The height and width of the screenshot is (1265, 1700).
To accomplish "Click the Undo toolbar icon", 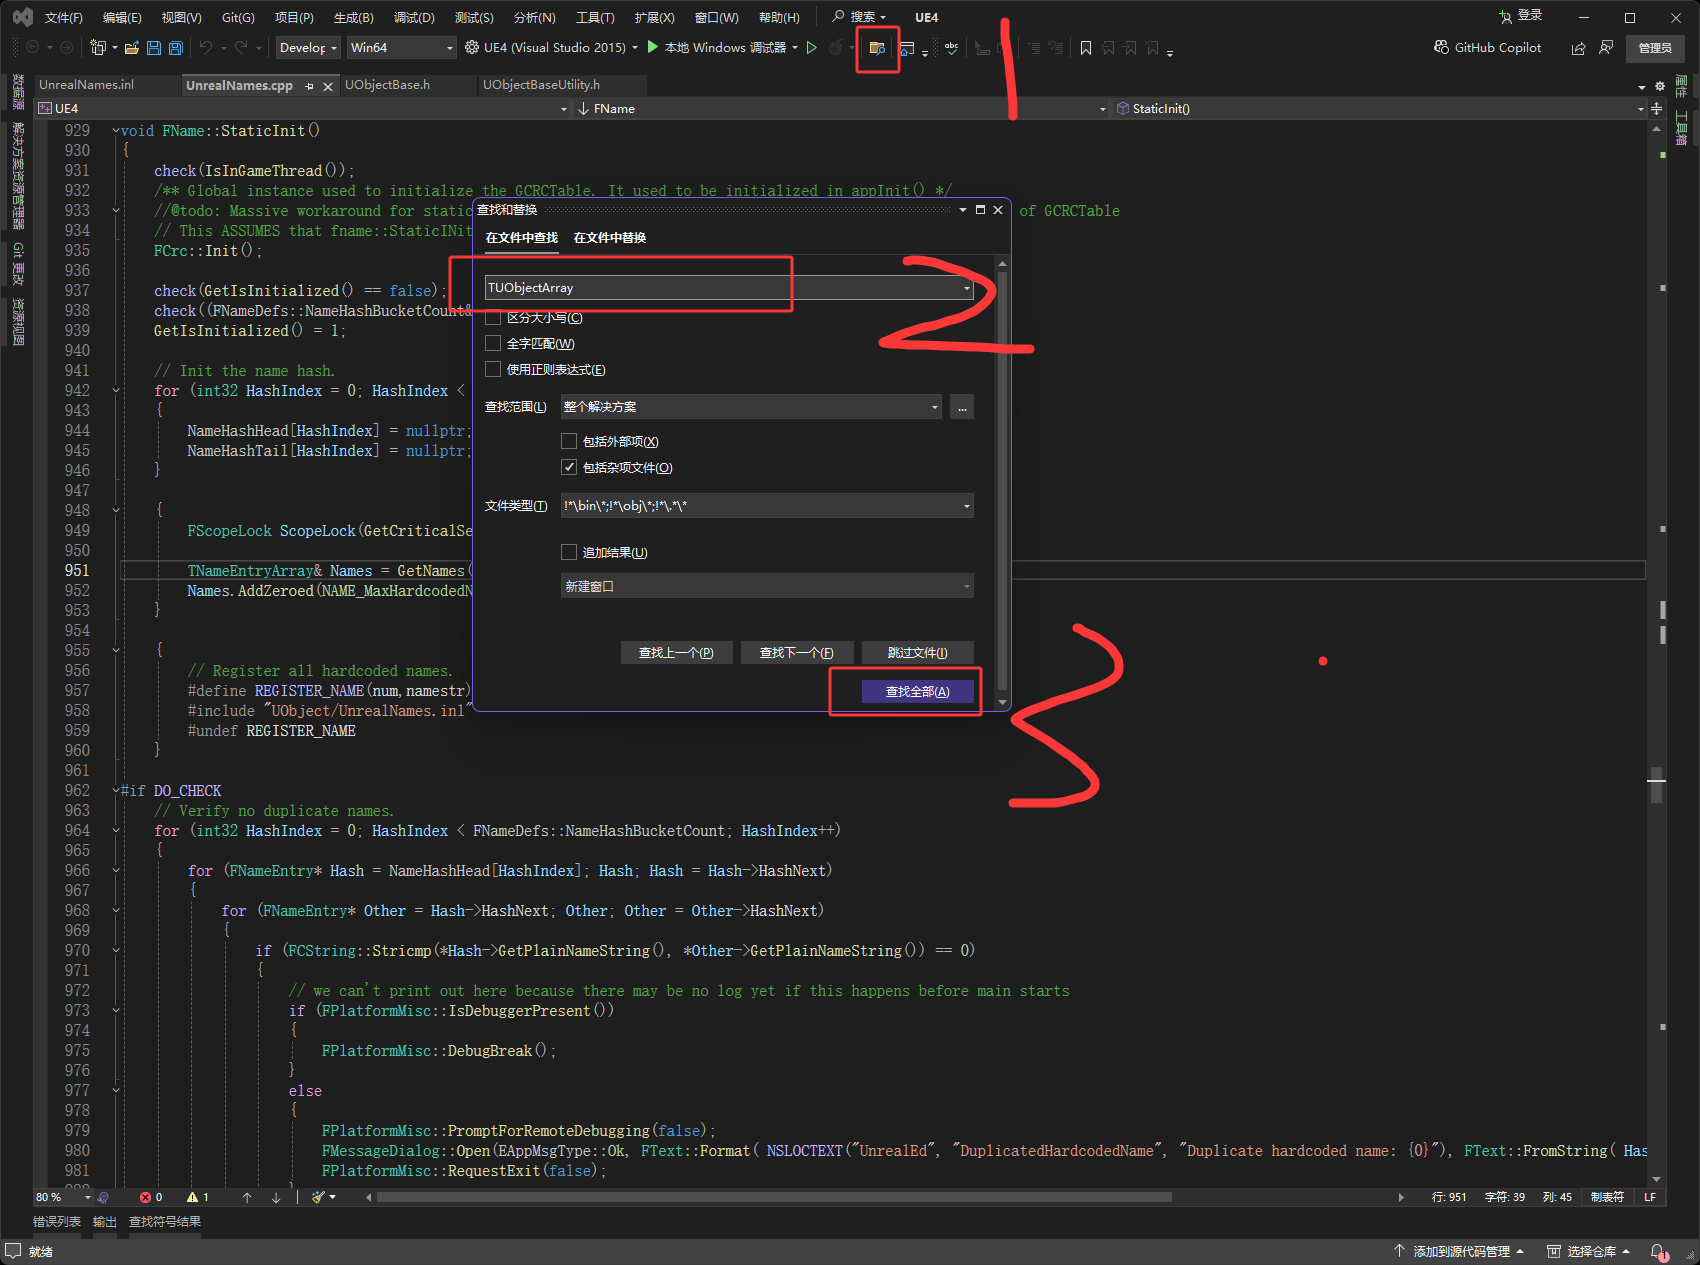I will click(x=206, y=47).
